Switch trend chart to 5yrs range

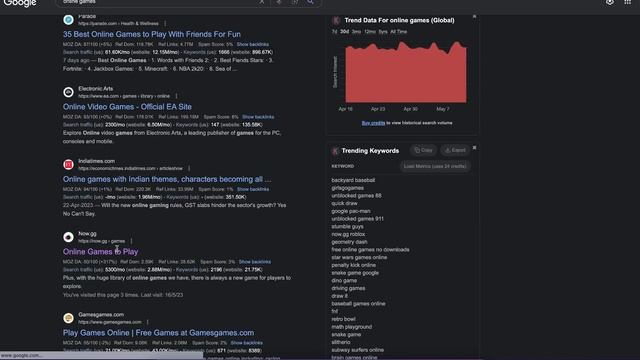[x=383, y=31]
